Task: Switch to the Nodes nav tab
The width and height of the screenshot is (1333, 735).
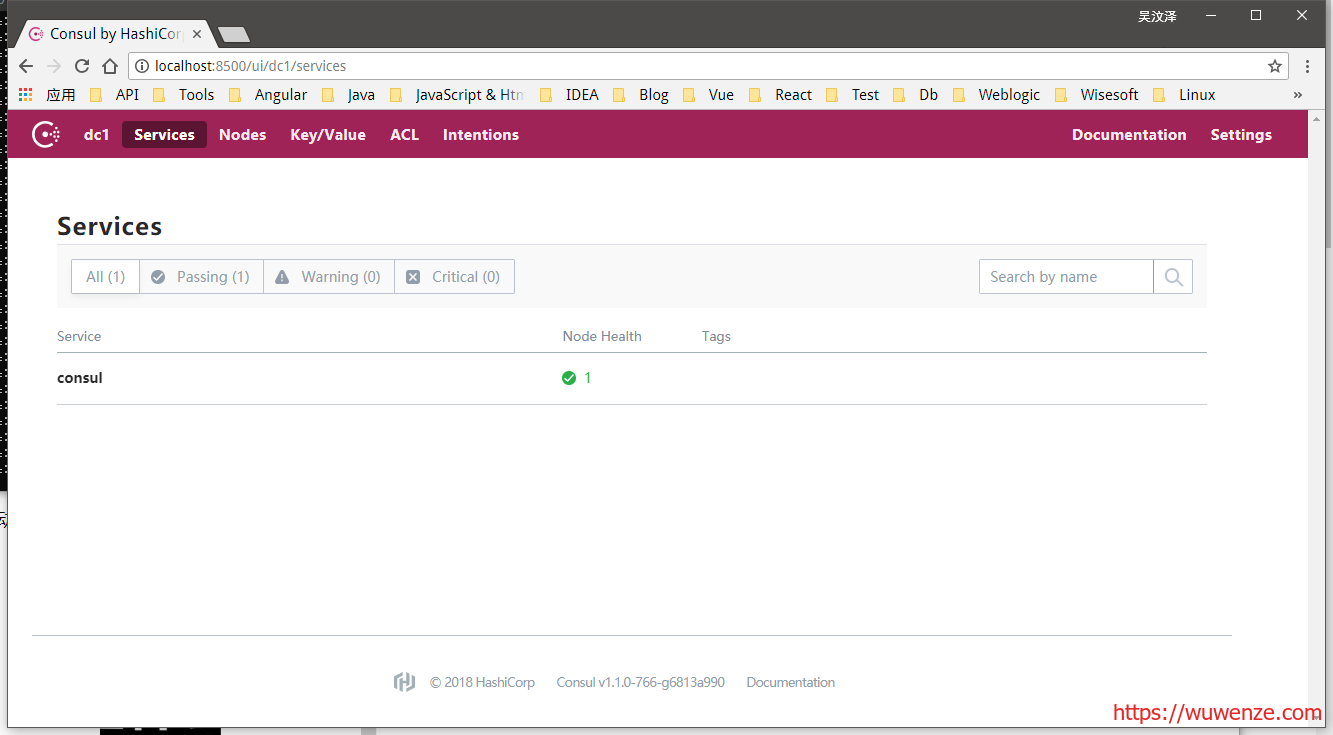Action: 243,135
